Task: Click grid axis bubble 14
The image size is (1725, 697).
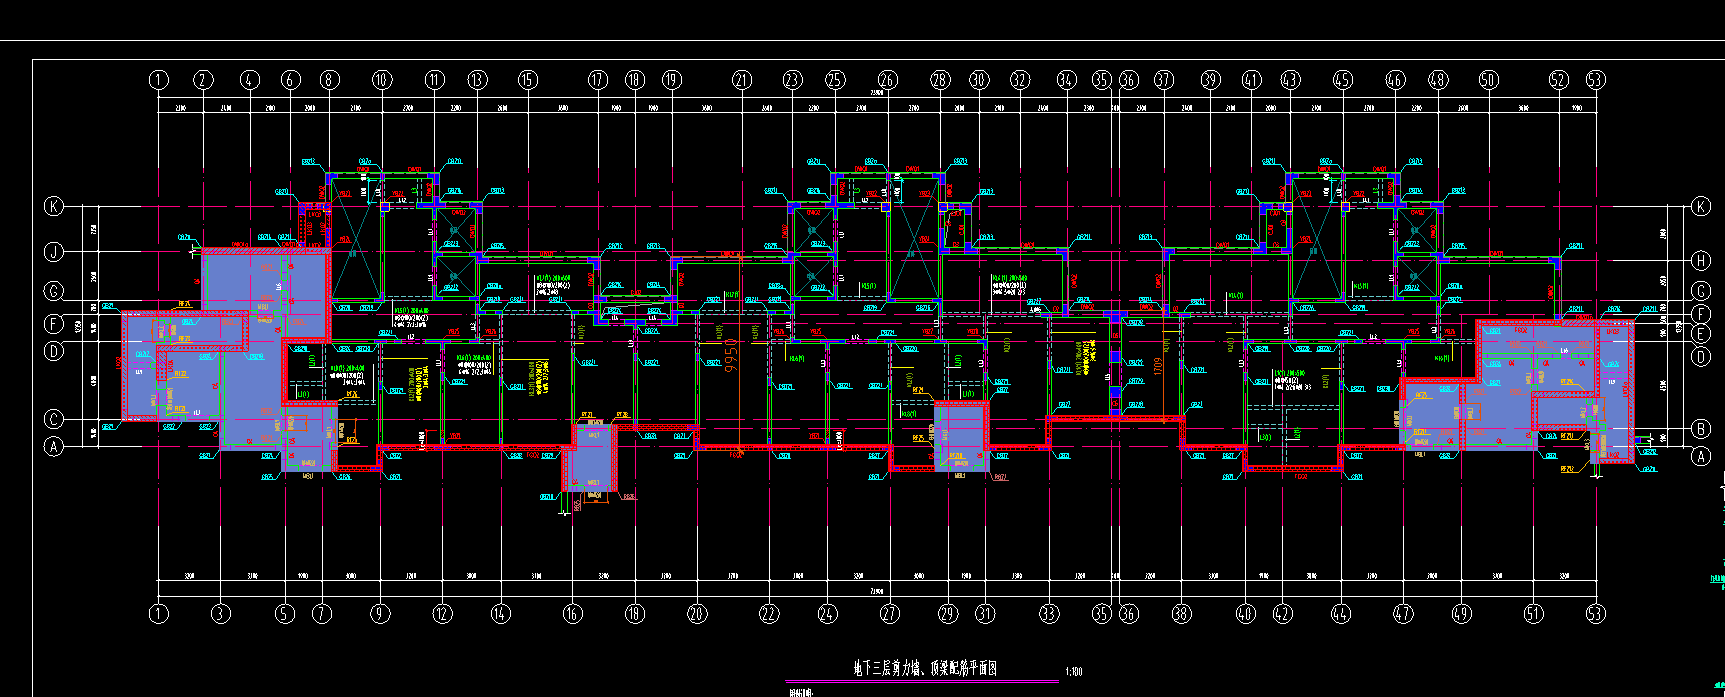Action: [500, 613]
